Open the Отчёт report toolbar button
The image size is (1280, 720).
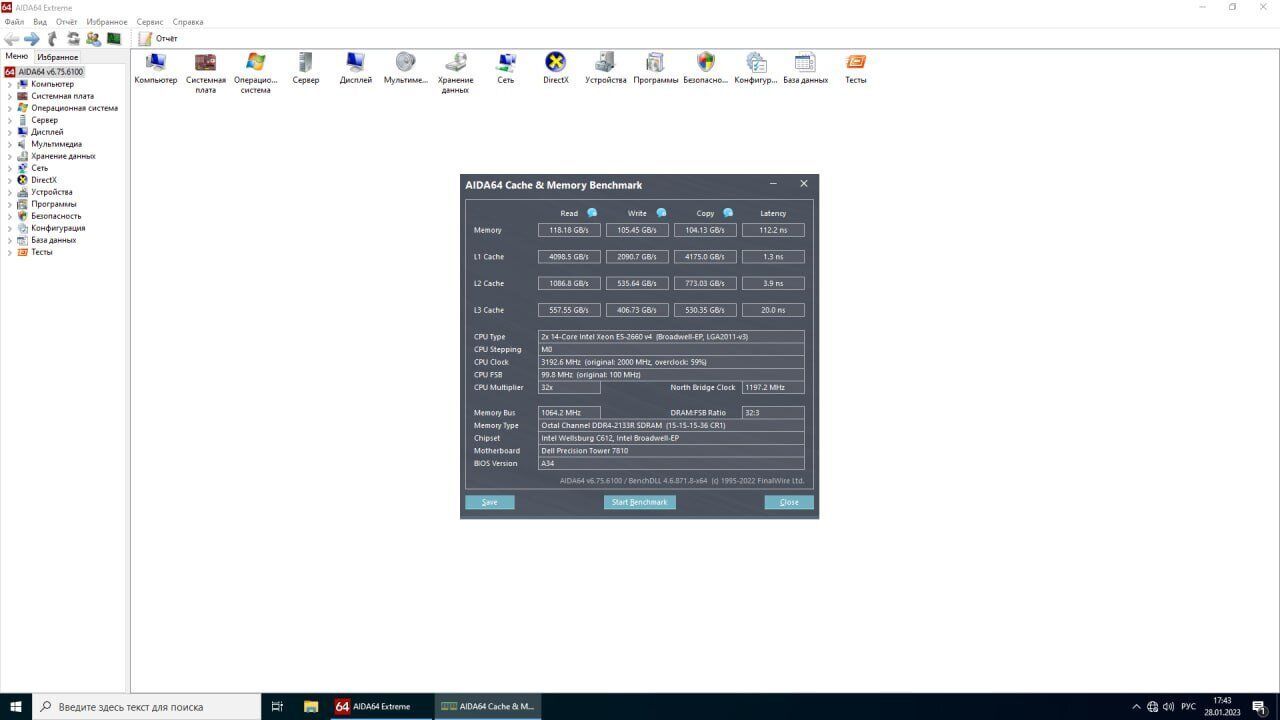tap(158, 39)
